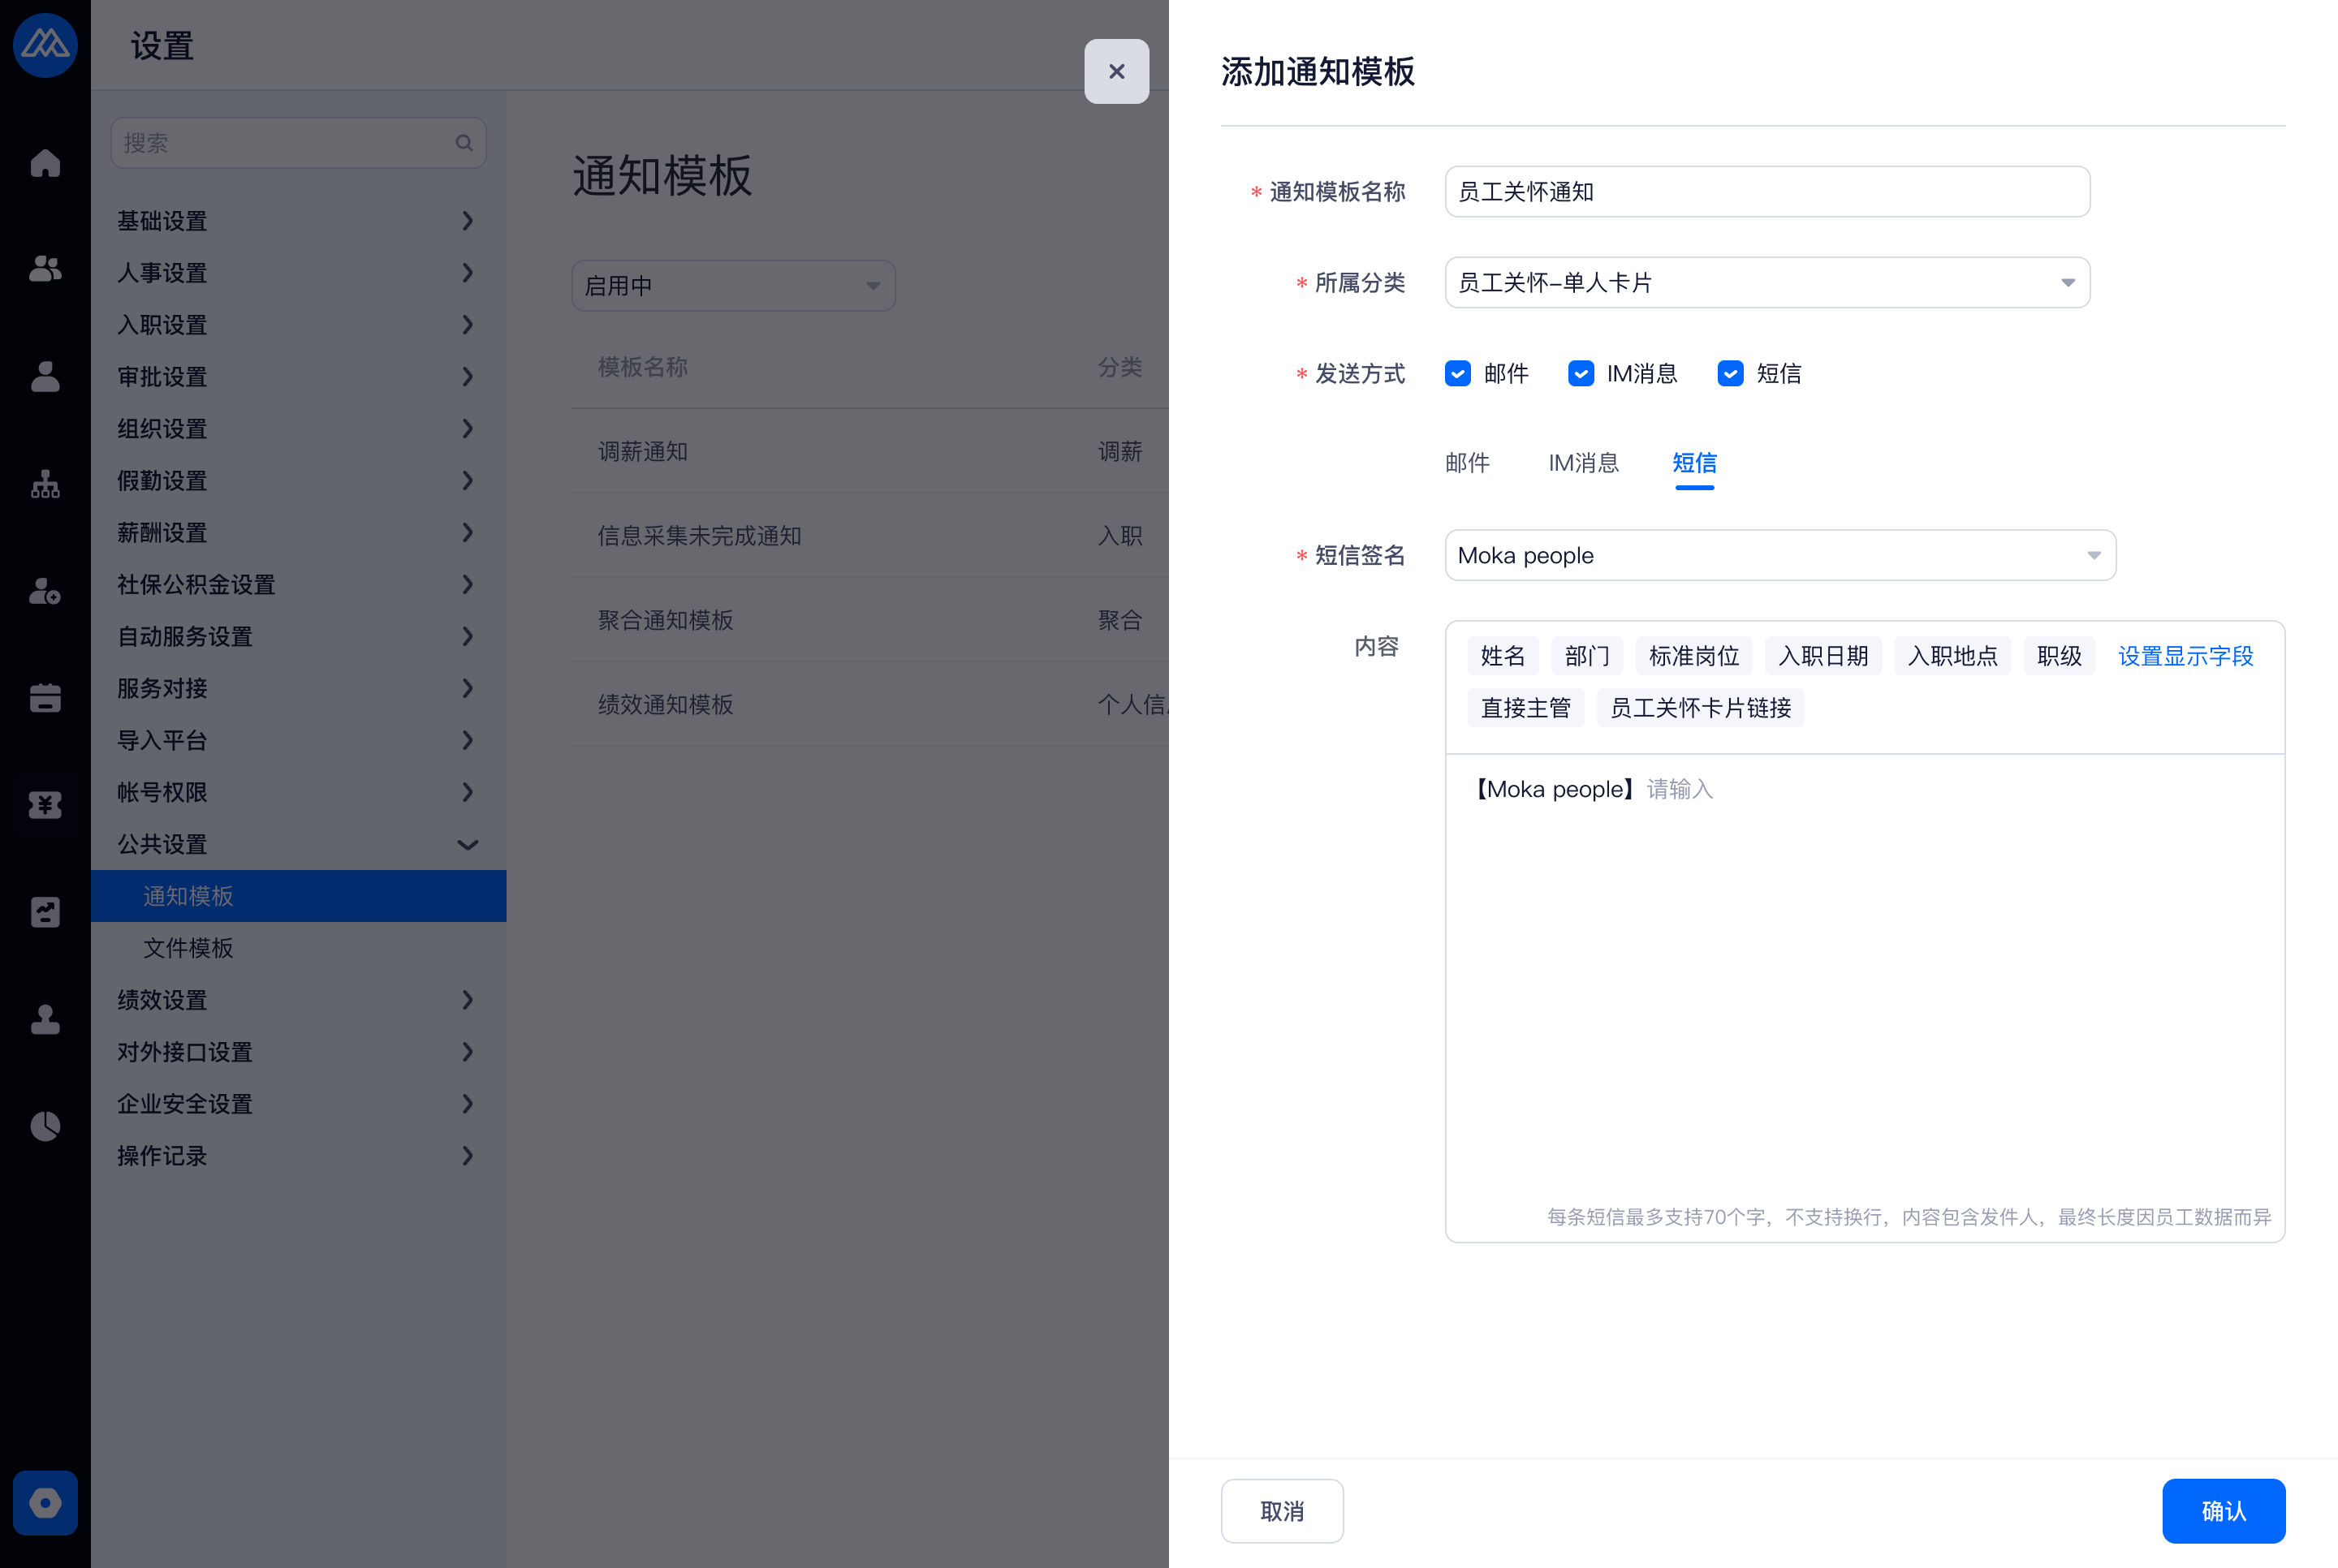Expand 审批设置 menu

tap(298, 376)
